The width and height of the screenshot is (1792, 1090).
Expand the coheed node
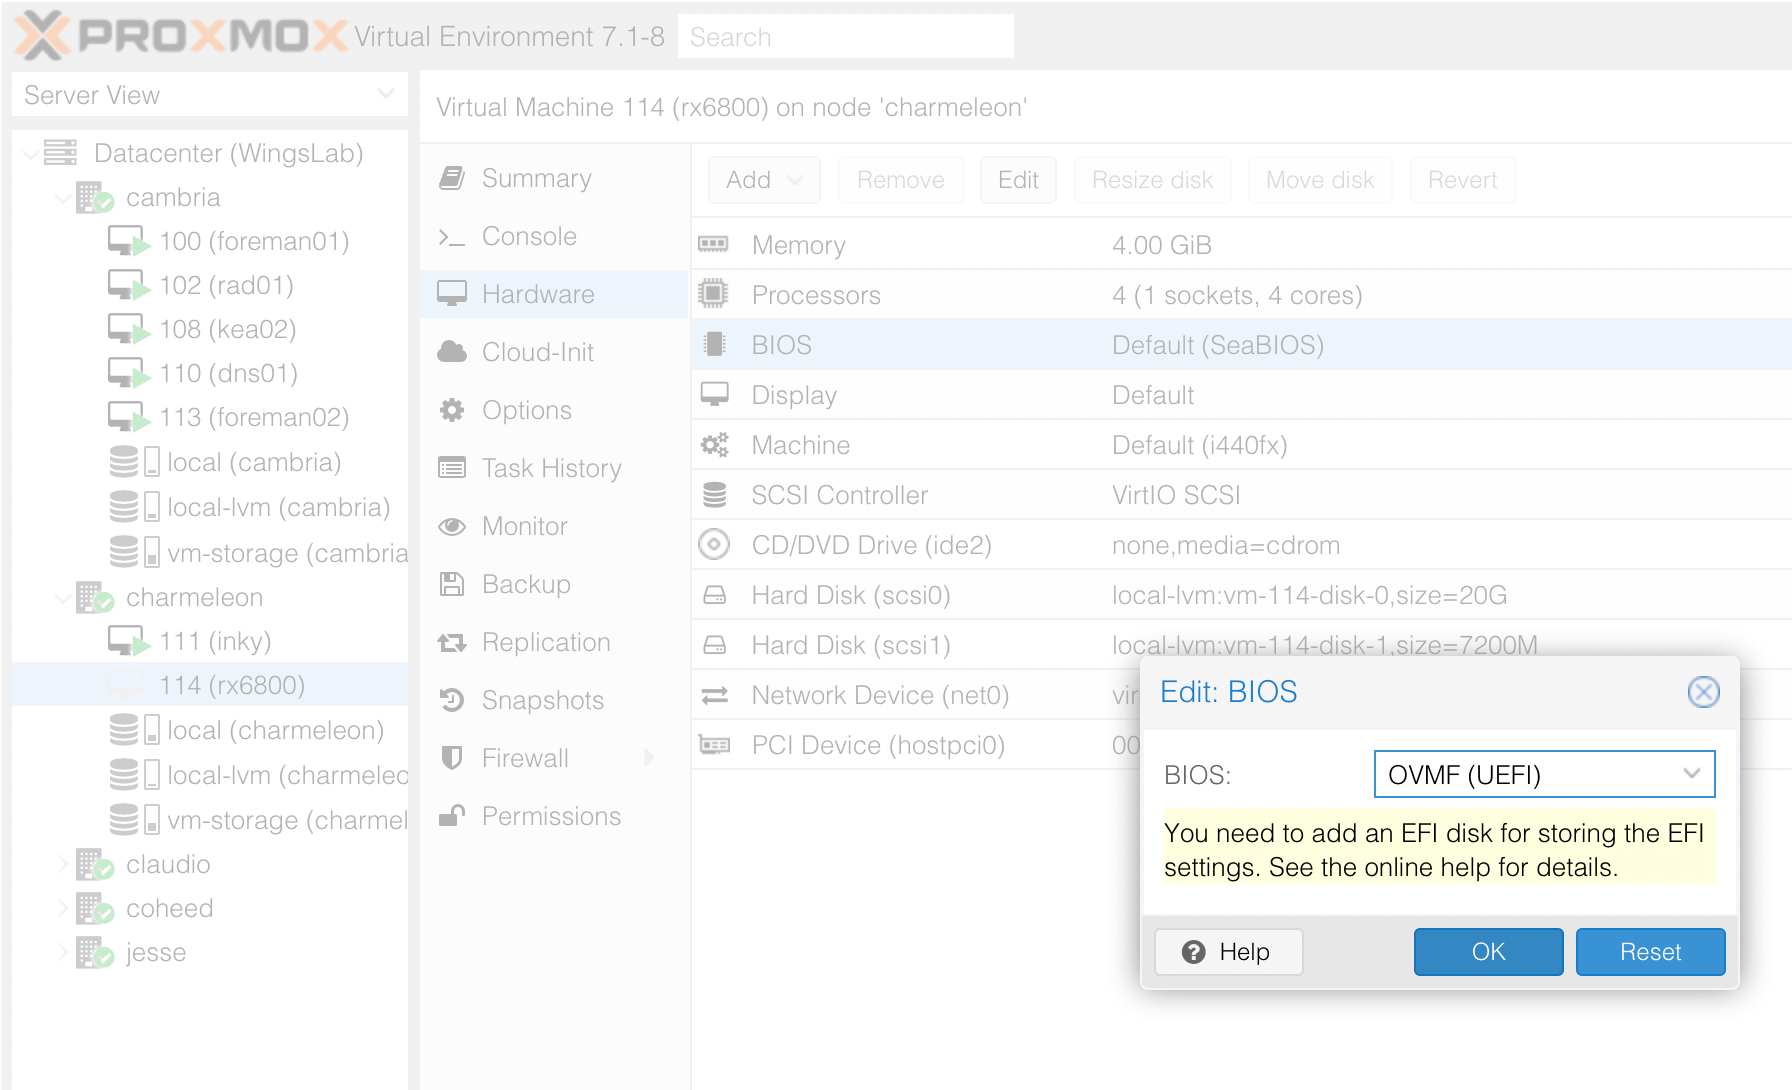pyautogui.click(x=63, y=908)
